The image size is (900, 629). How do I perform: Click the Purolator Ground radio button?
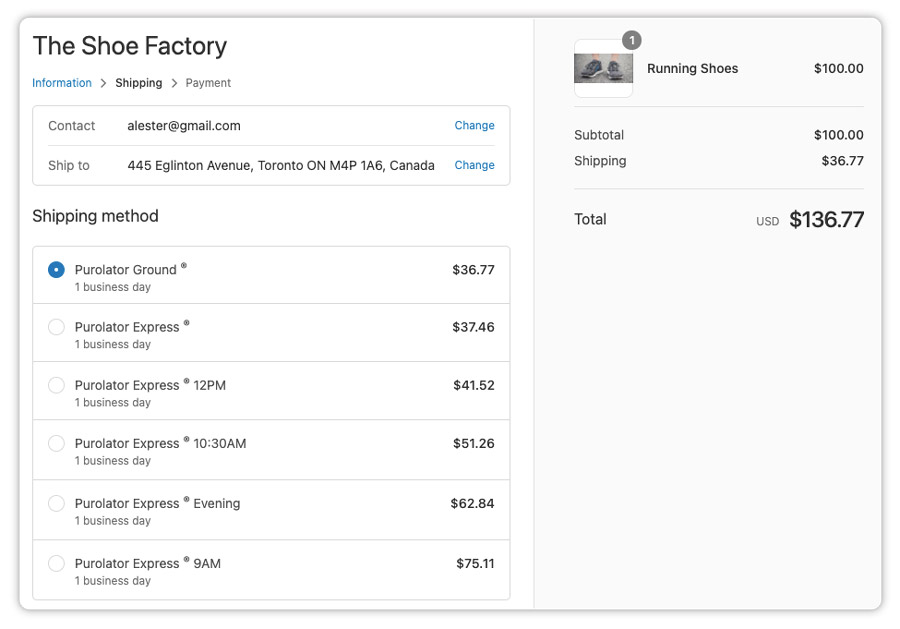pyautogui.click(x=56, y=268)
